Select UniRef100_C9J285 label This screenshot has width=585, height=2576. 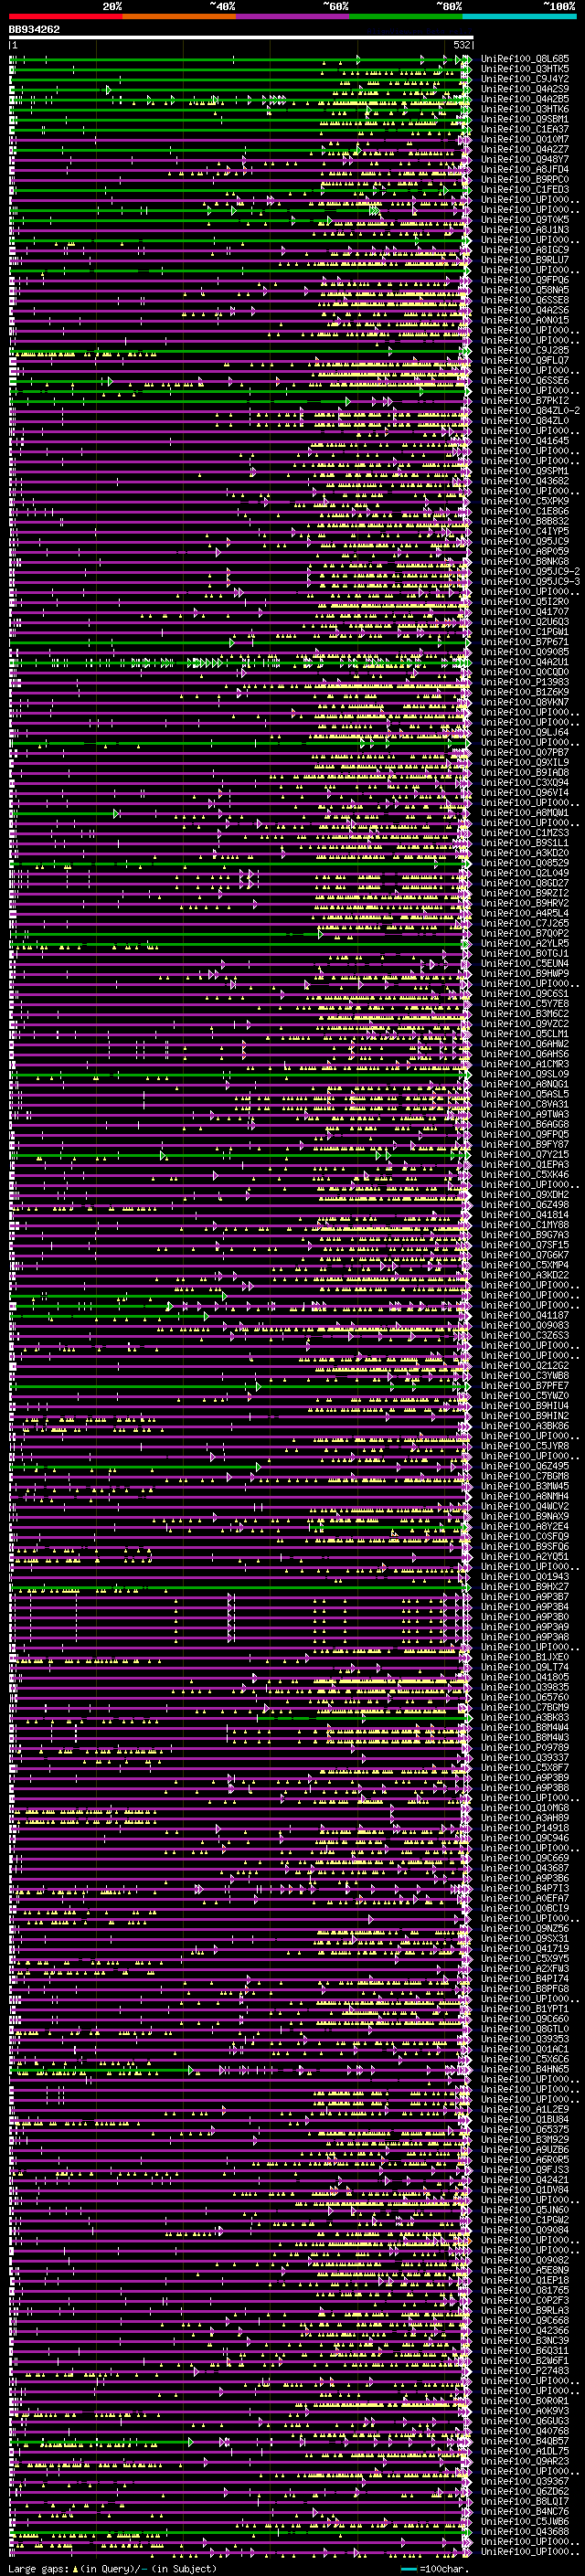[525, 350]
